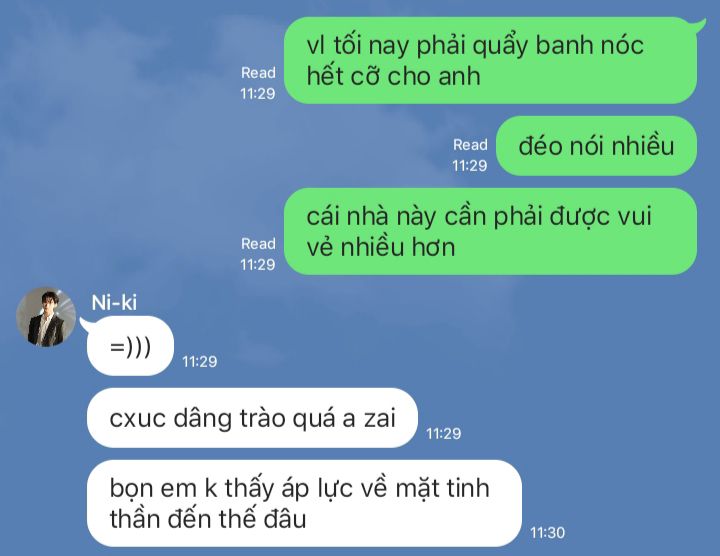The height and width of the screenshot is (556, 720).
Task: Select the message "bọn em k thấy áp lực"
Action: point(304,503)
